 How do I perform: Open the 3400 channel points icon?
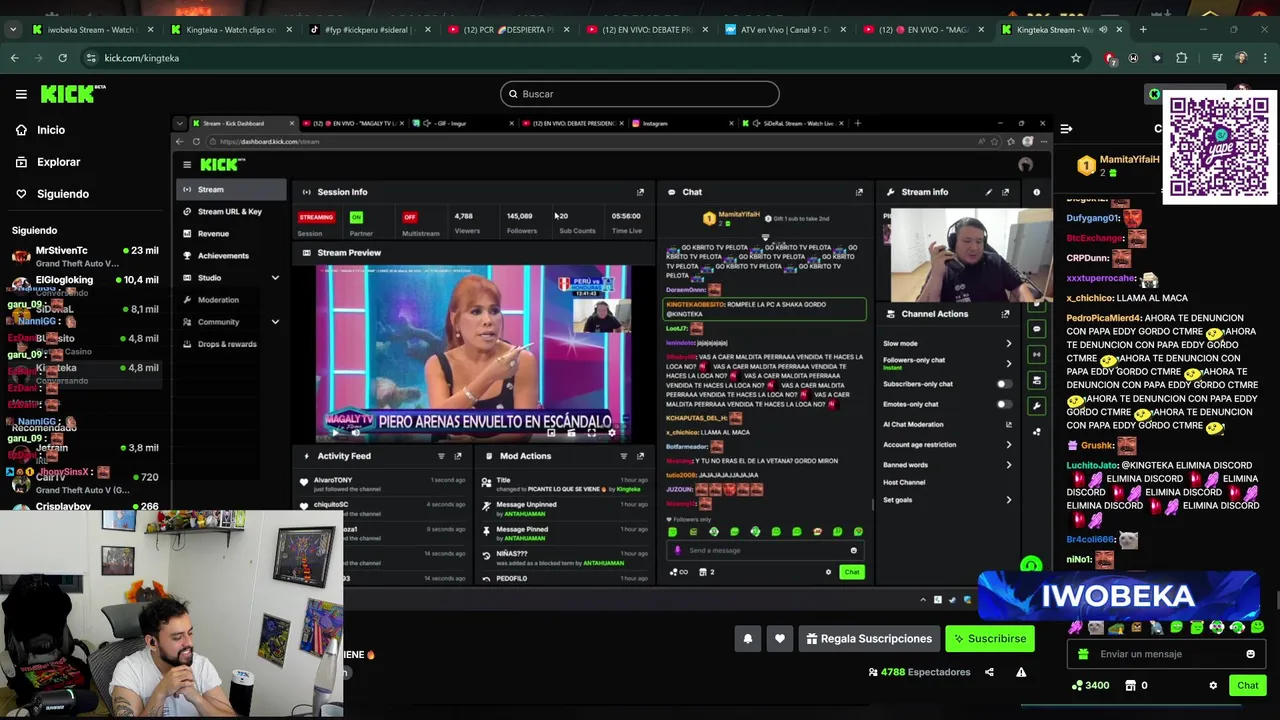pyautogui.click(x=1077, y=686)
